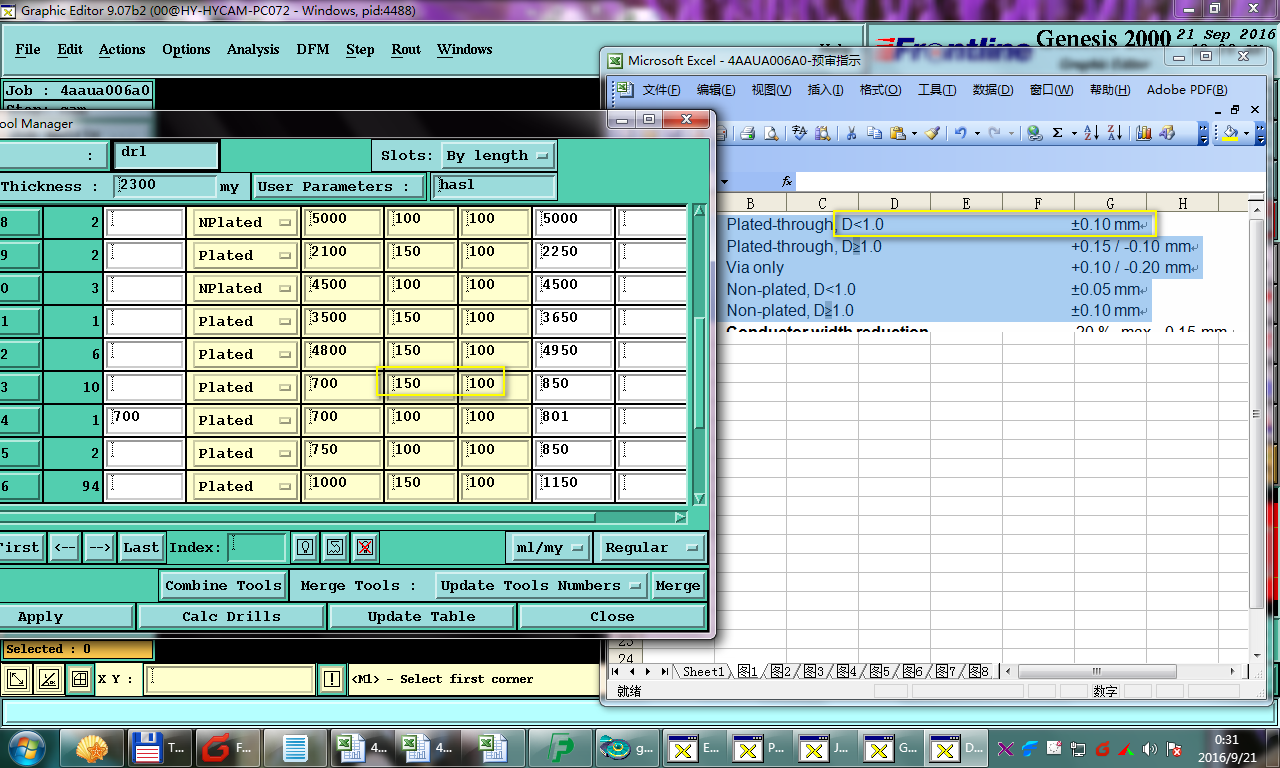Select Excel cell 'Non-plated, D<1.0'

[791, 289]
